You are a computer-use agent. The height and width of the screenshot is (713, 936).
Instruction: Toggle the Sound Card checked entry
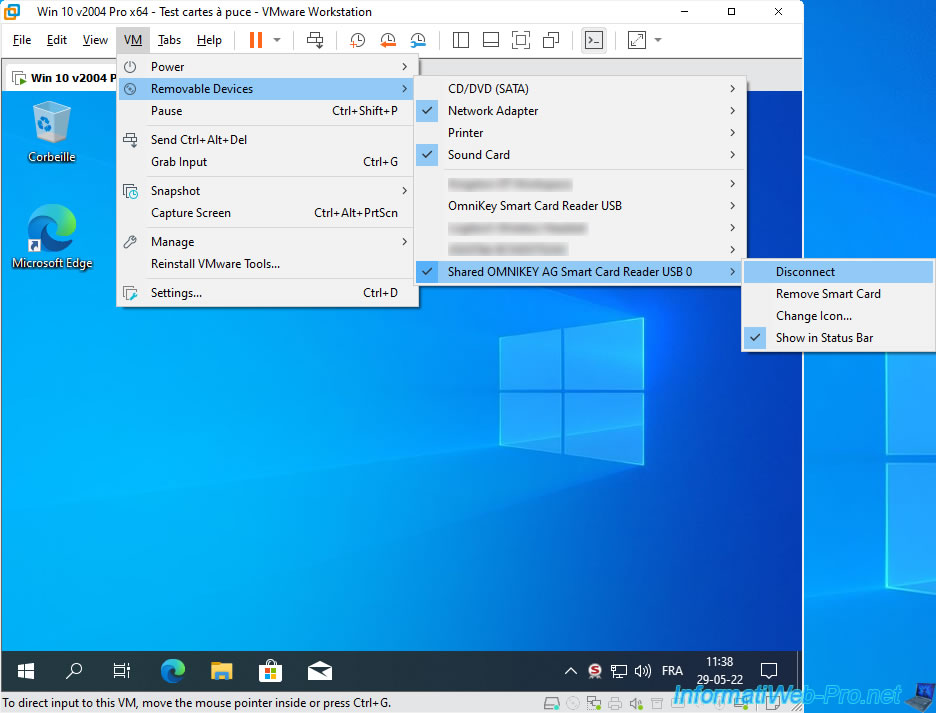pos(579,155)
